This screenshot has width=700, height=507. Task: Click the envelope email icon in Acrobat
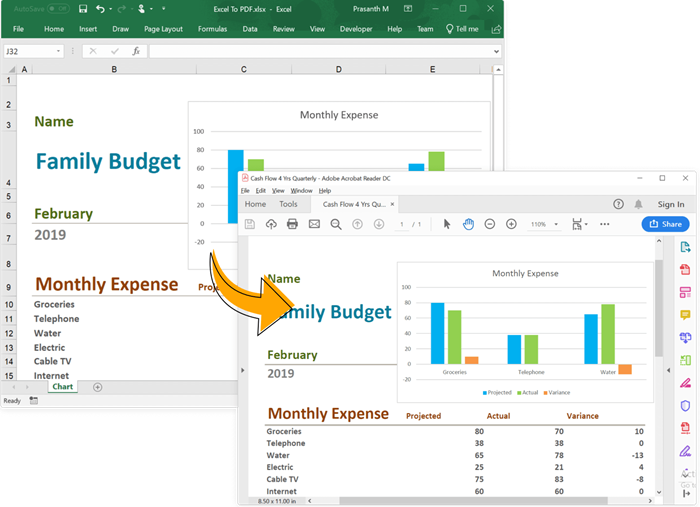314,224
